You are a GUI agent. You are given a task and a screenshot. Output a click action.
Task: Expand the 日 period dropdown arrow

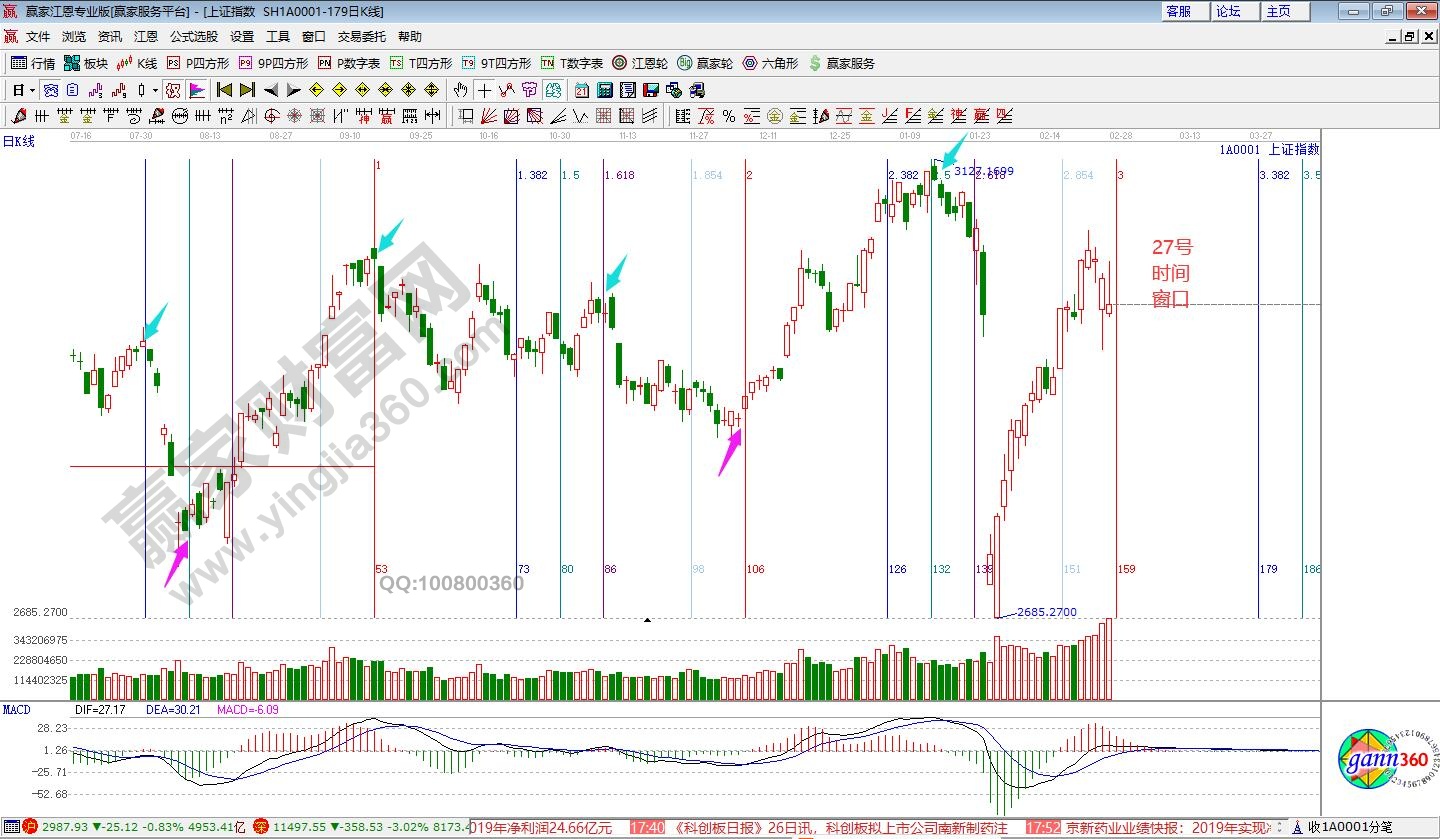(32, 90)
